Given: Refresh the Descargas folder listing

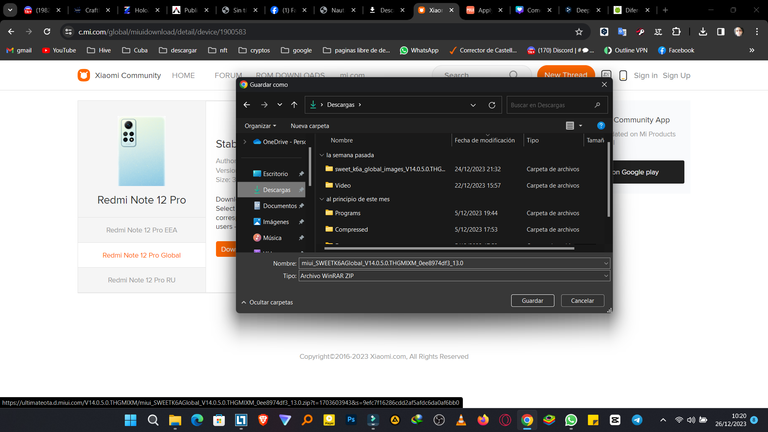Looking at the screenshot, I should point(492,105).
